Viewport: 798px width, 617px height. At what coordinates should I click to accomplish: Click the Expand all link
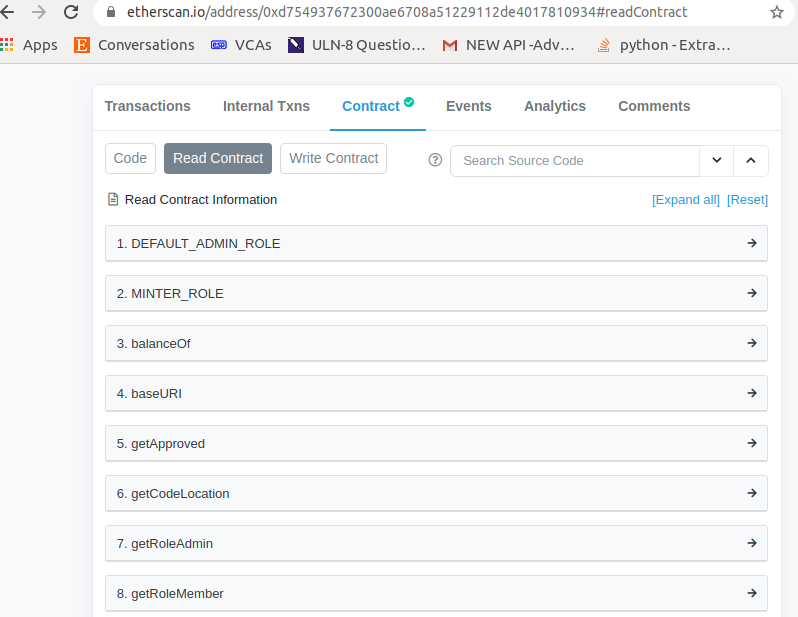(686, 200)
